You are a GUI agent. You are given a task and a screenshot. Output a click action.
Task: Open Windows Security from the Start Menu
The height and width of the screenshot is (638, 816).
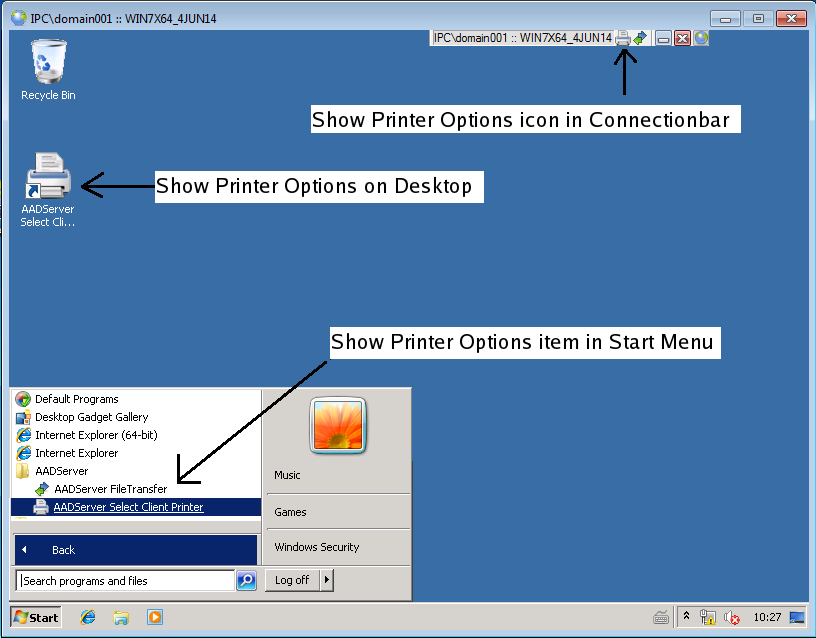[x=316, y=547]
